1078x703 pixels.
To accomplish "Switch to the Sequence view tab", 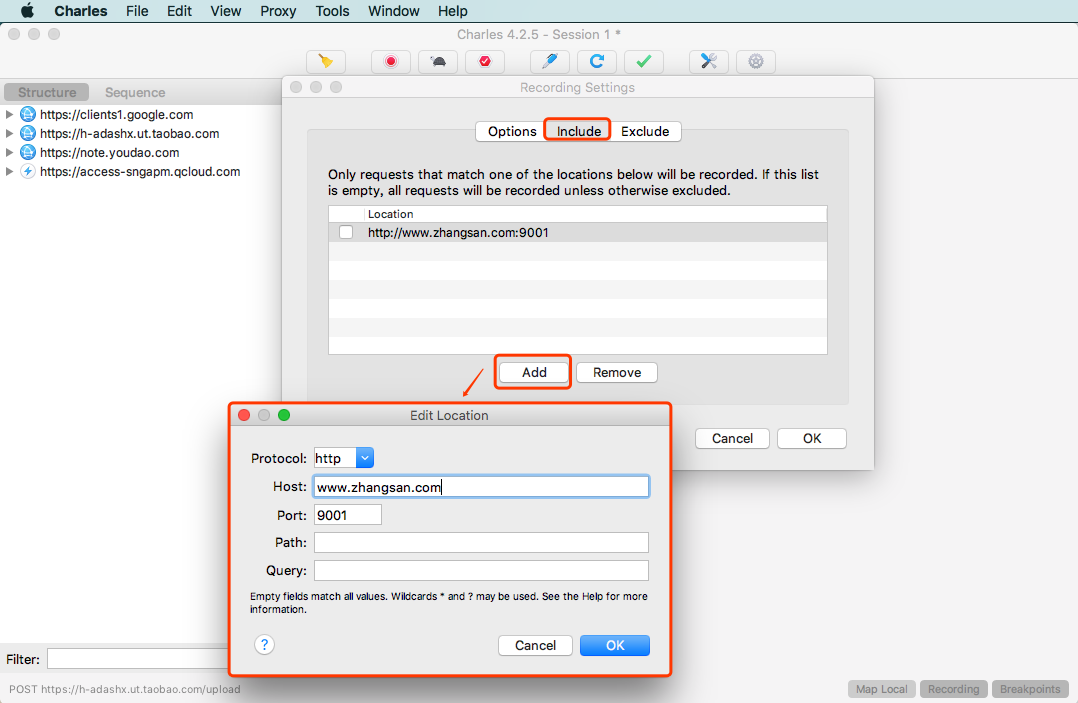I will (135, 92).
